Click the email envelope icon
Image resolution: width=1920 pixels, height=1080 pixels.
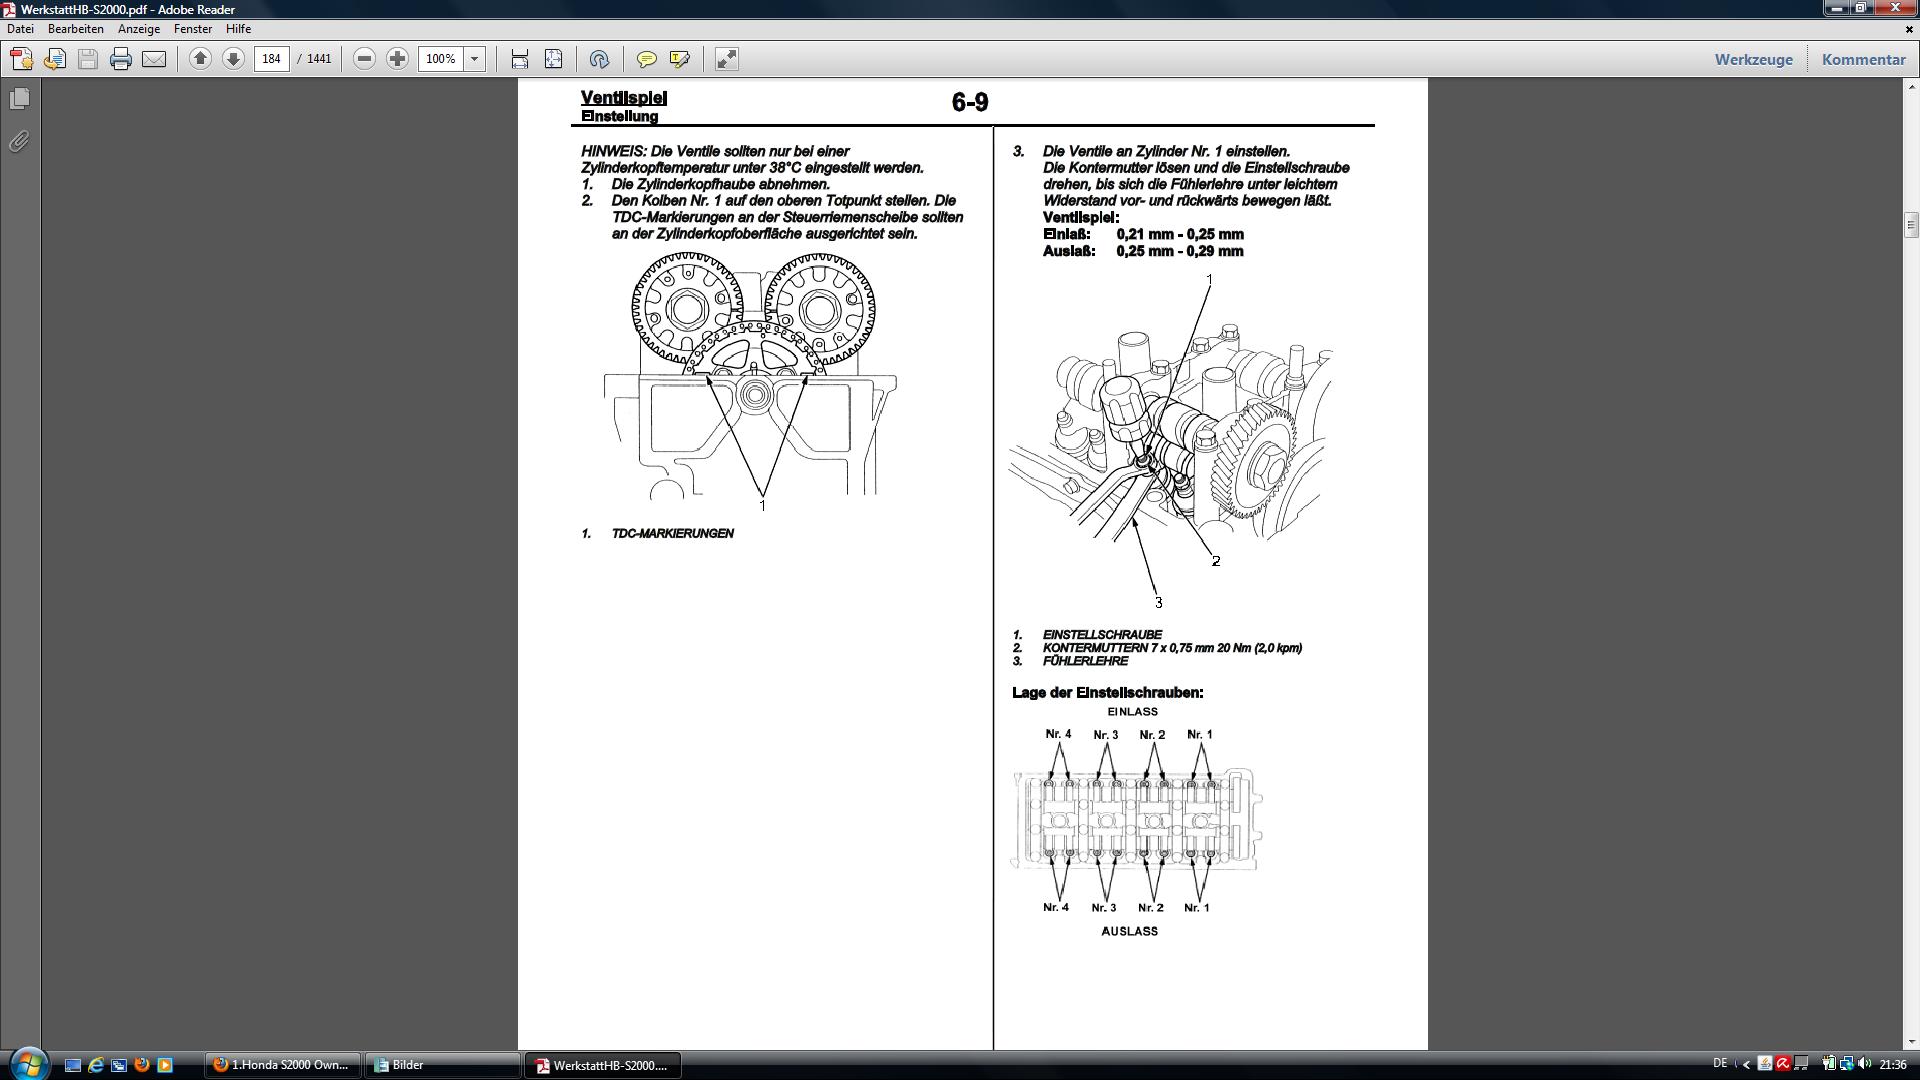point(154,59)
